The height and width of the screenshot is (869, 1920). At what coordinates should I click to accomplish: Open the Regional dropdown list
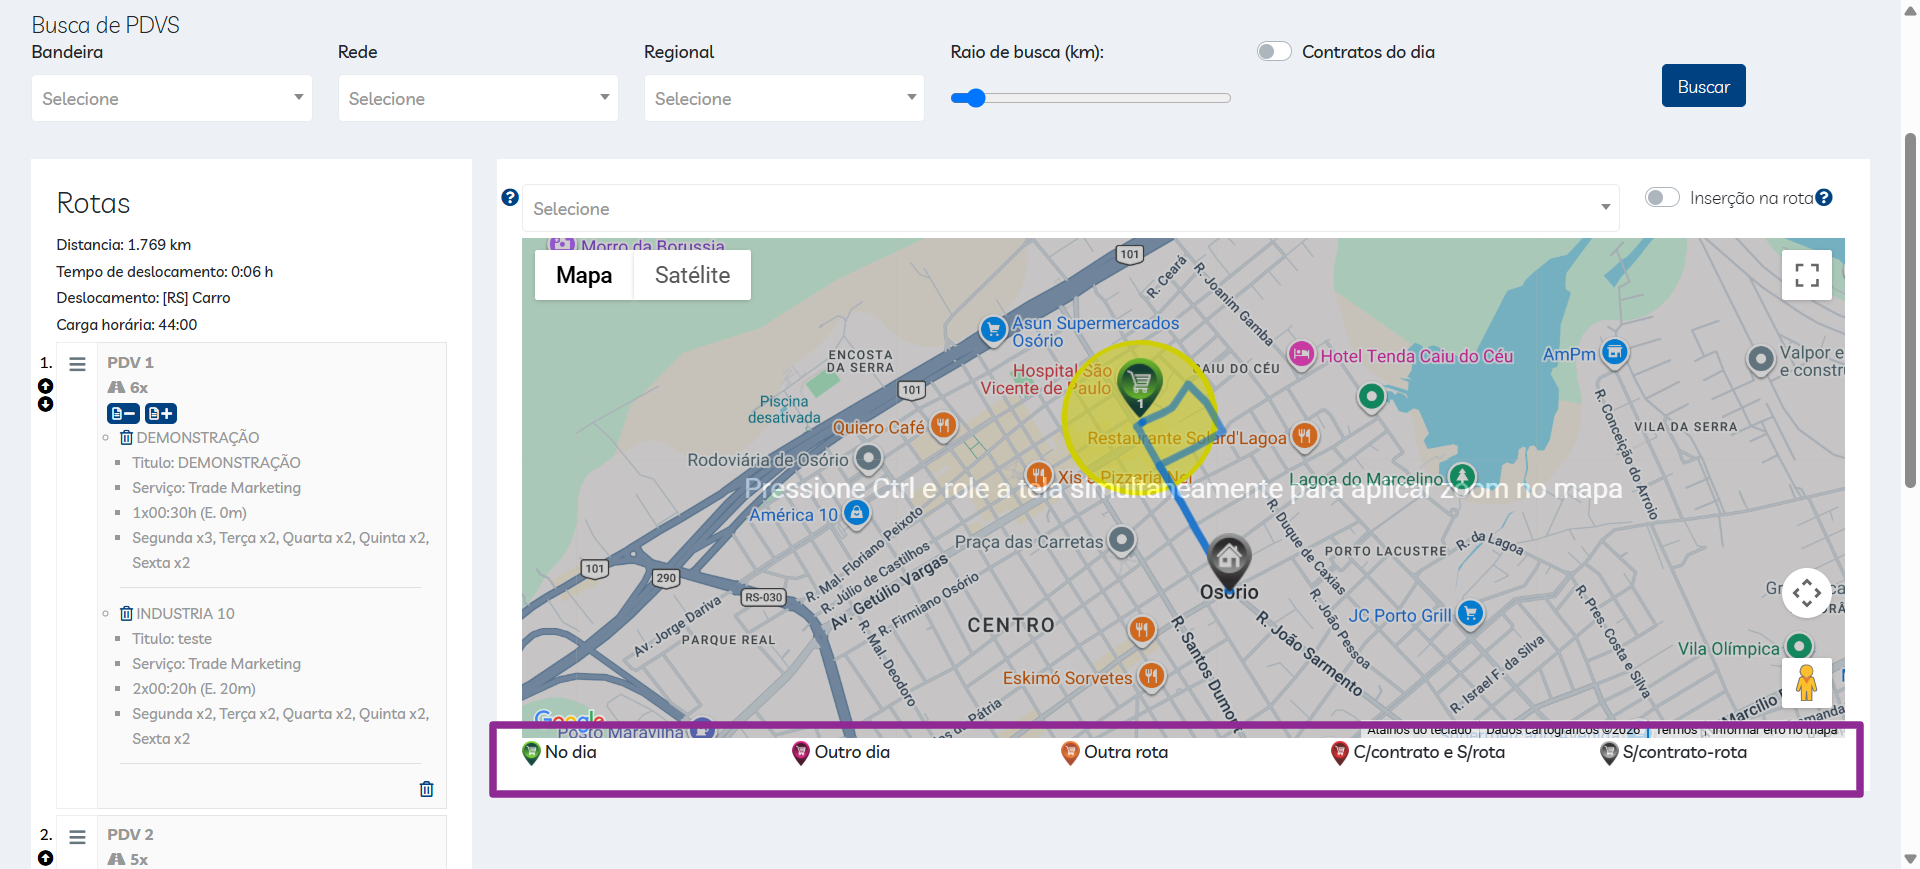pyautogui.click(x=784, y=99)
